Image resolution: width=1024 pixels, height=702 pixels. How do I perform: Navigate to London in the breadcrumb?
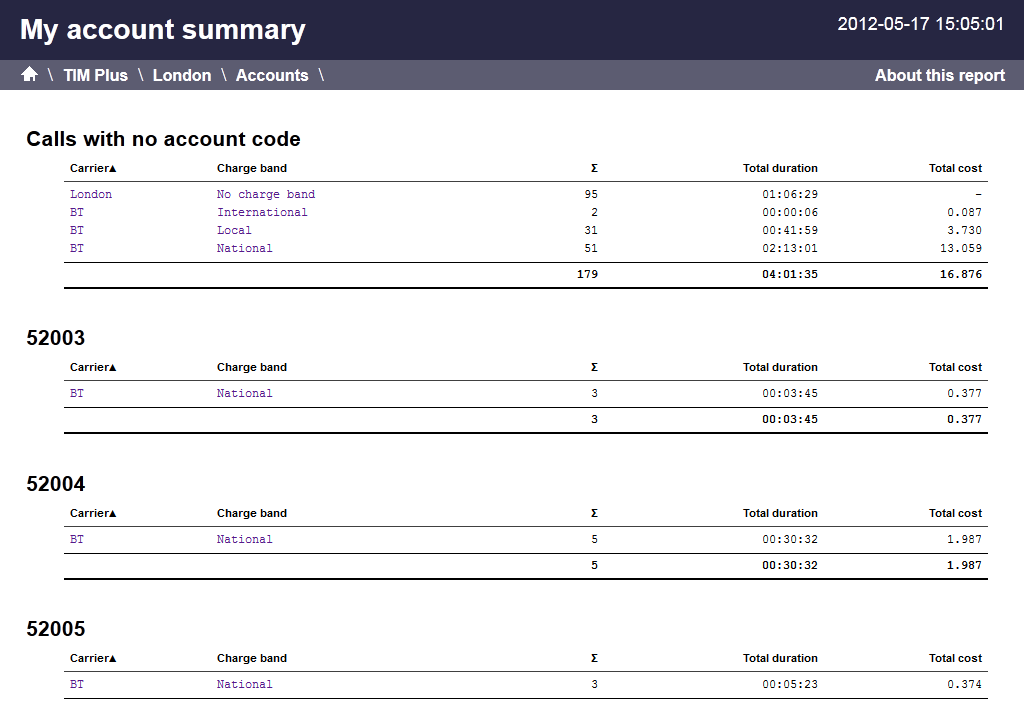(181, 75)
